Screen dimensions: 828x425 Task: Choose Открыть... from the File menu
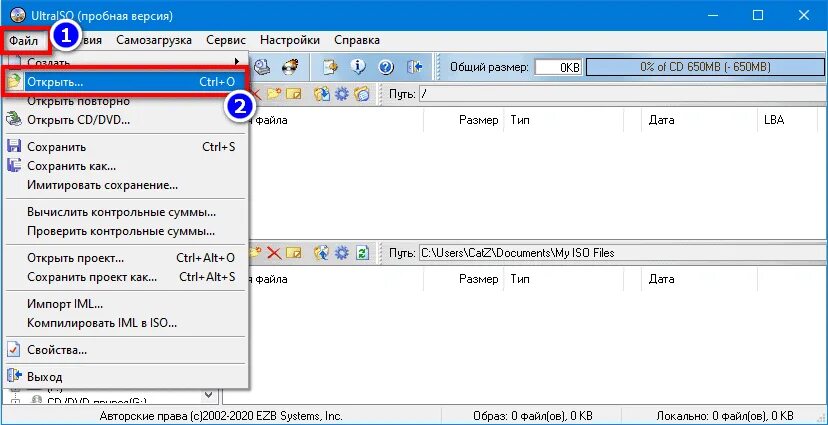click(127, 82)
